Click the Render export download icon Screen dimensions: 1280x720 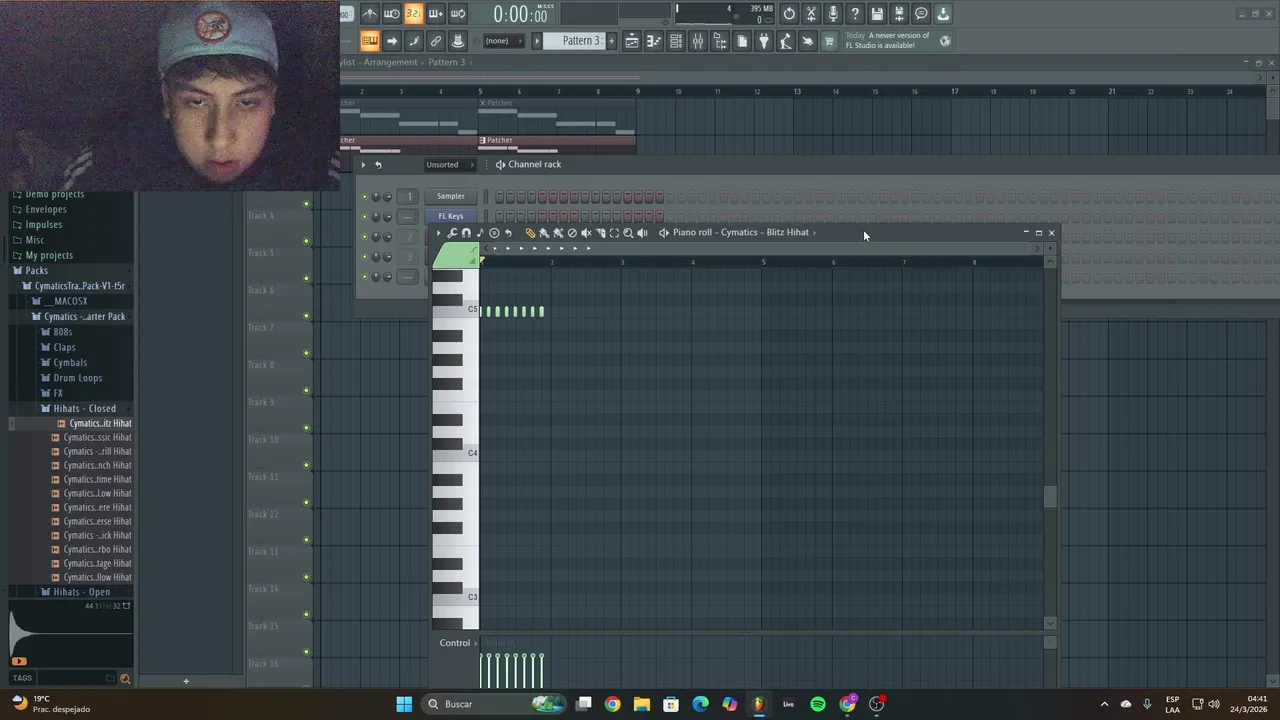click(x=943, y=14)
